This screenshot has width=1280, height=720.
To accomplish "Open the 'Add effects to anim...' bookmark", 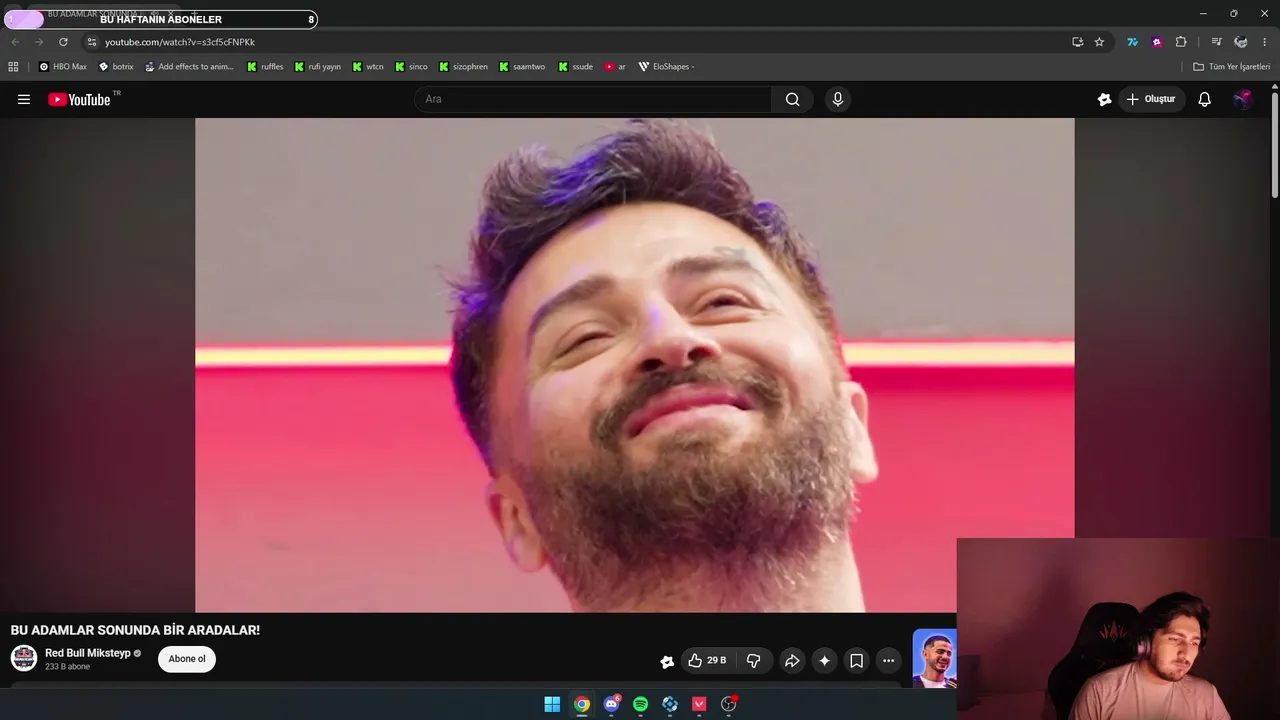I will 189,67.
